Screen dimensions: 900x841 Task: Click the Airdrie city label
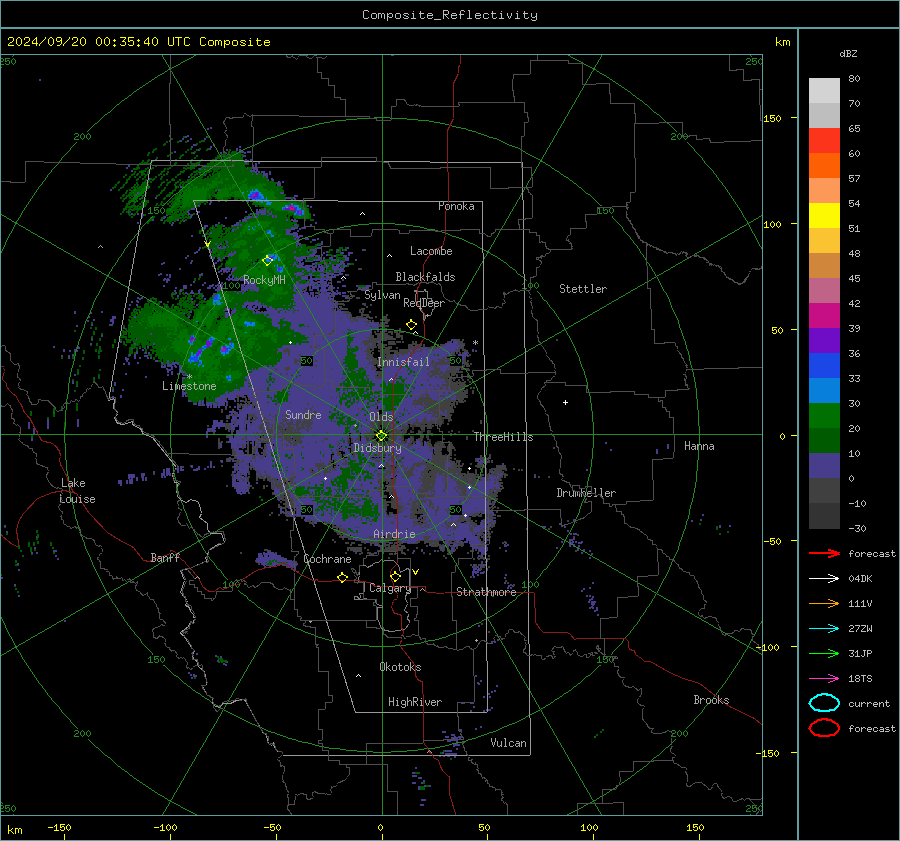coord(394,534)
